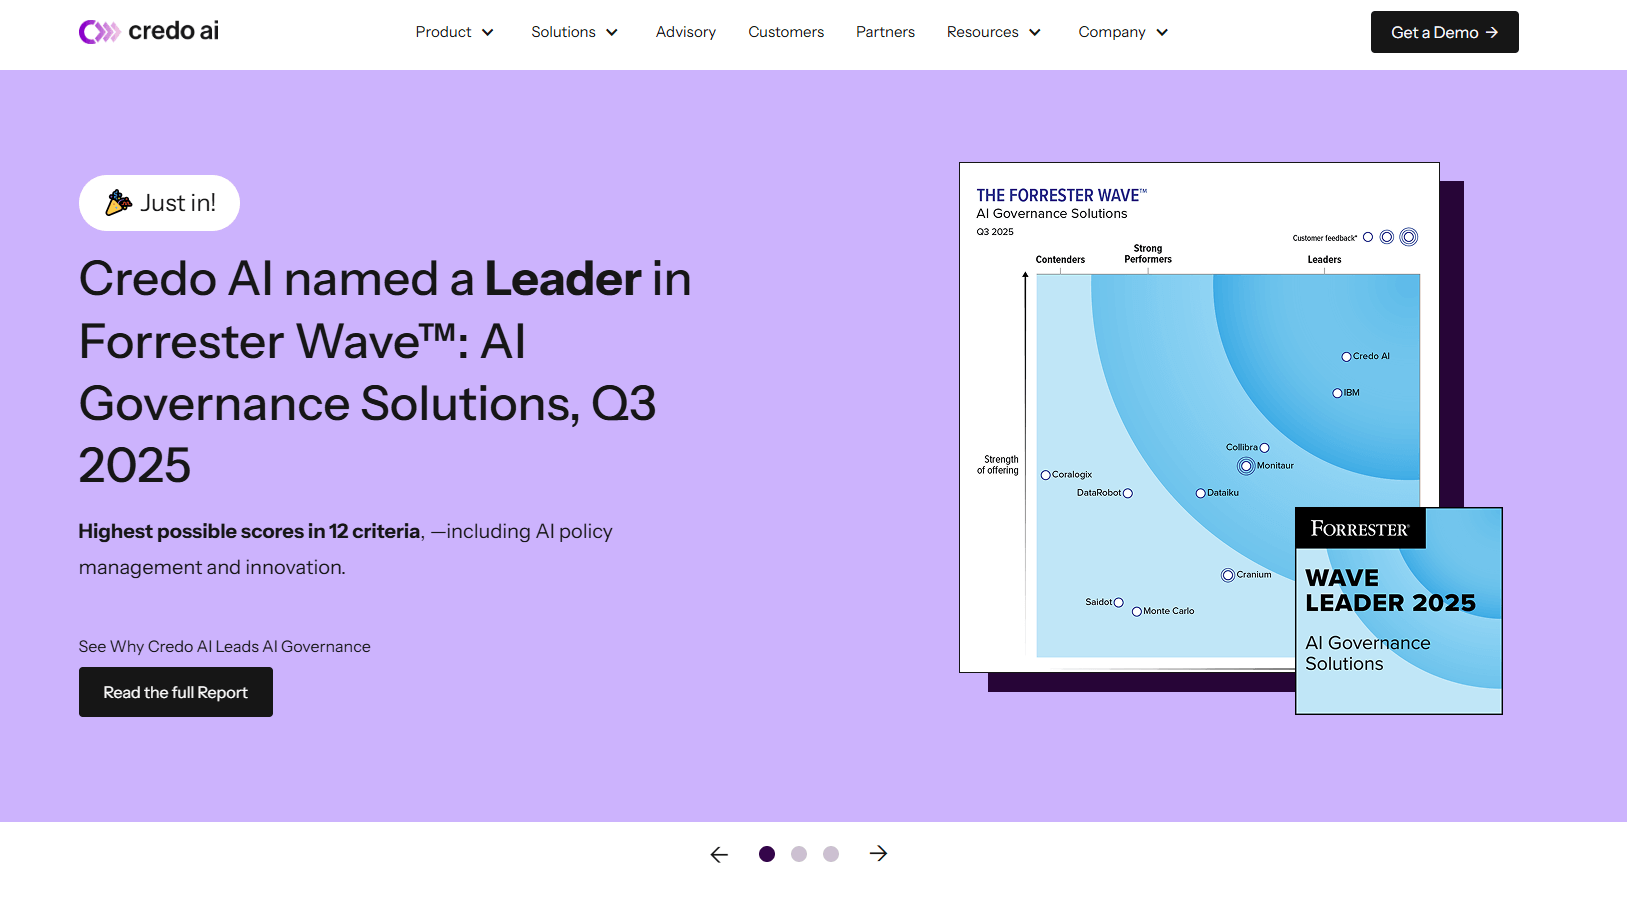Open the Resources dropdown
Image resolution: width=1627 pixels, height=914 pixels.
tap(993, 32)
